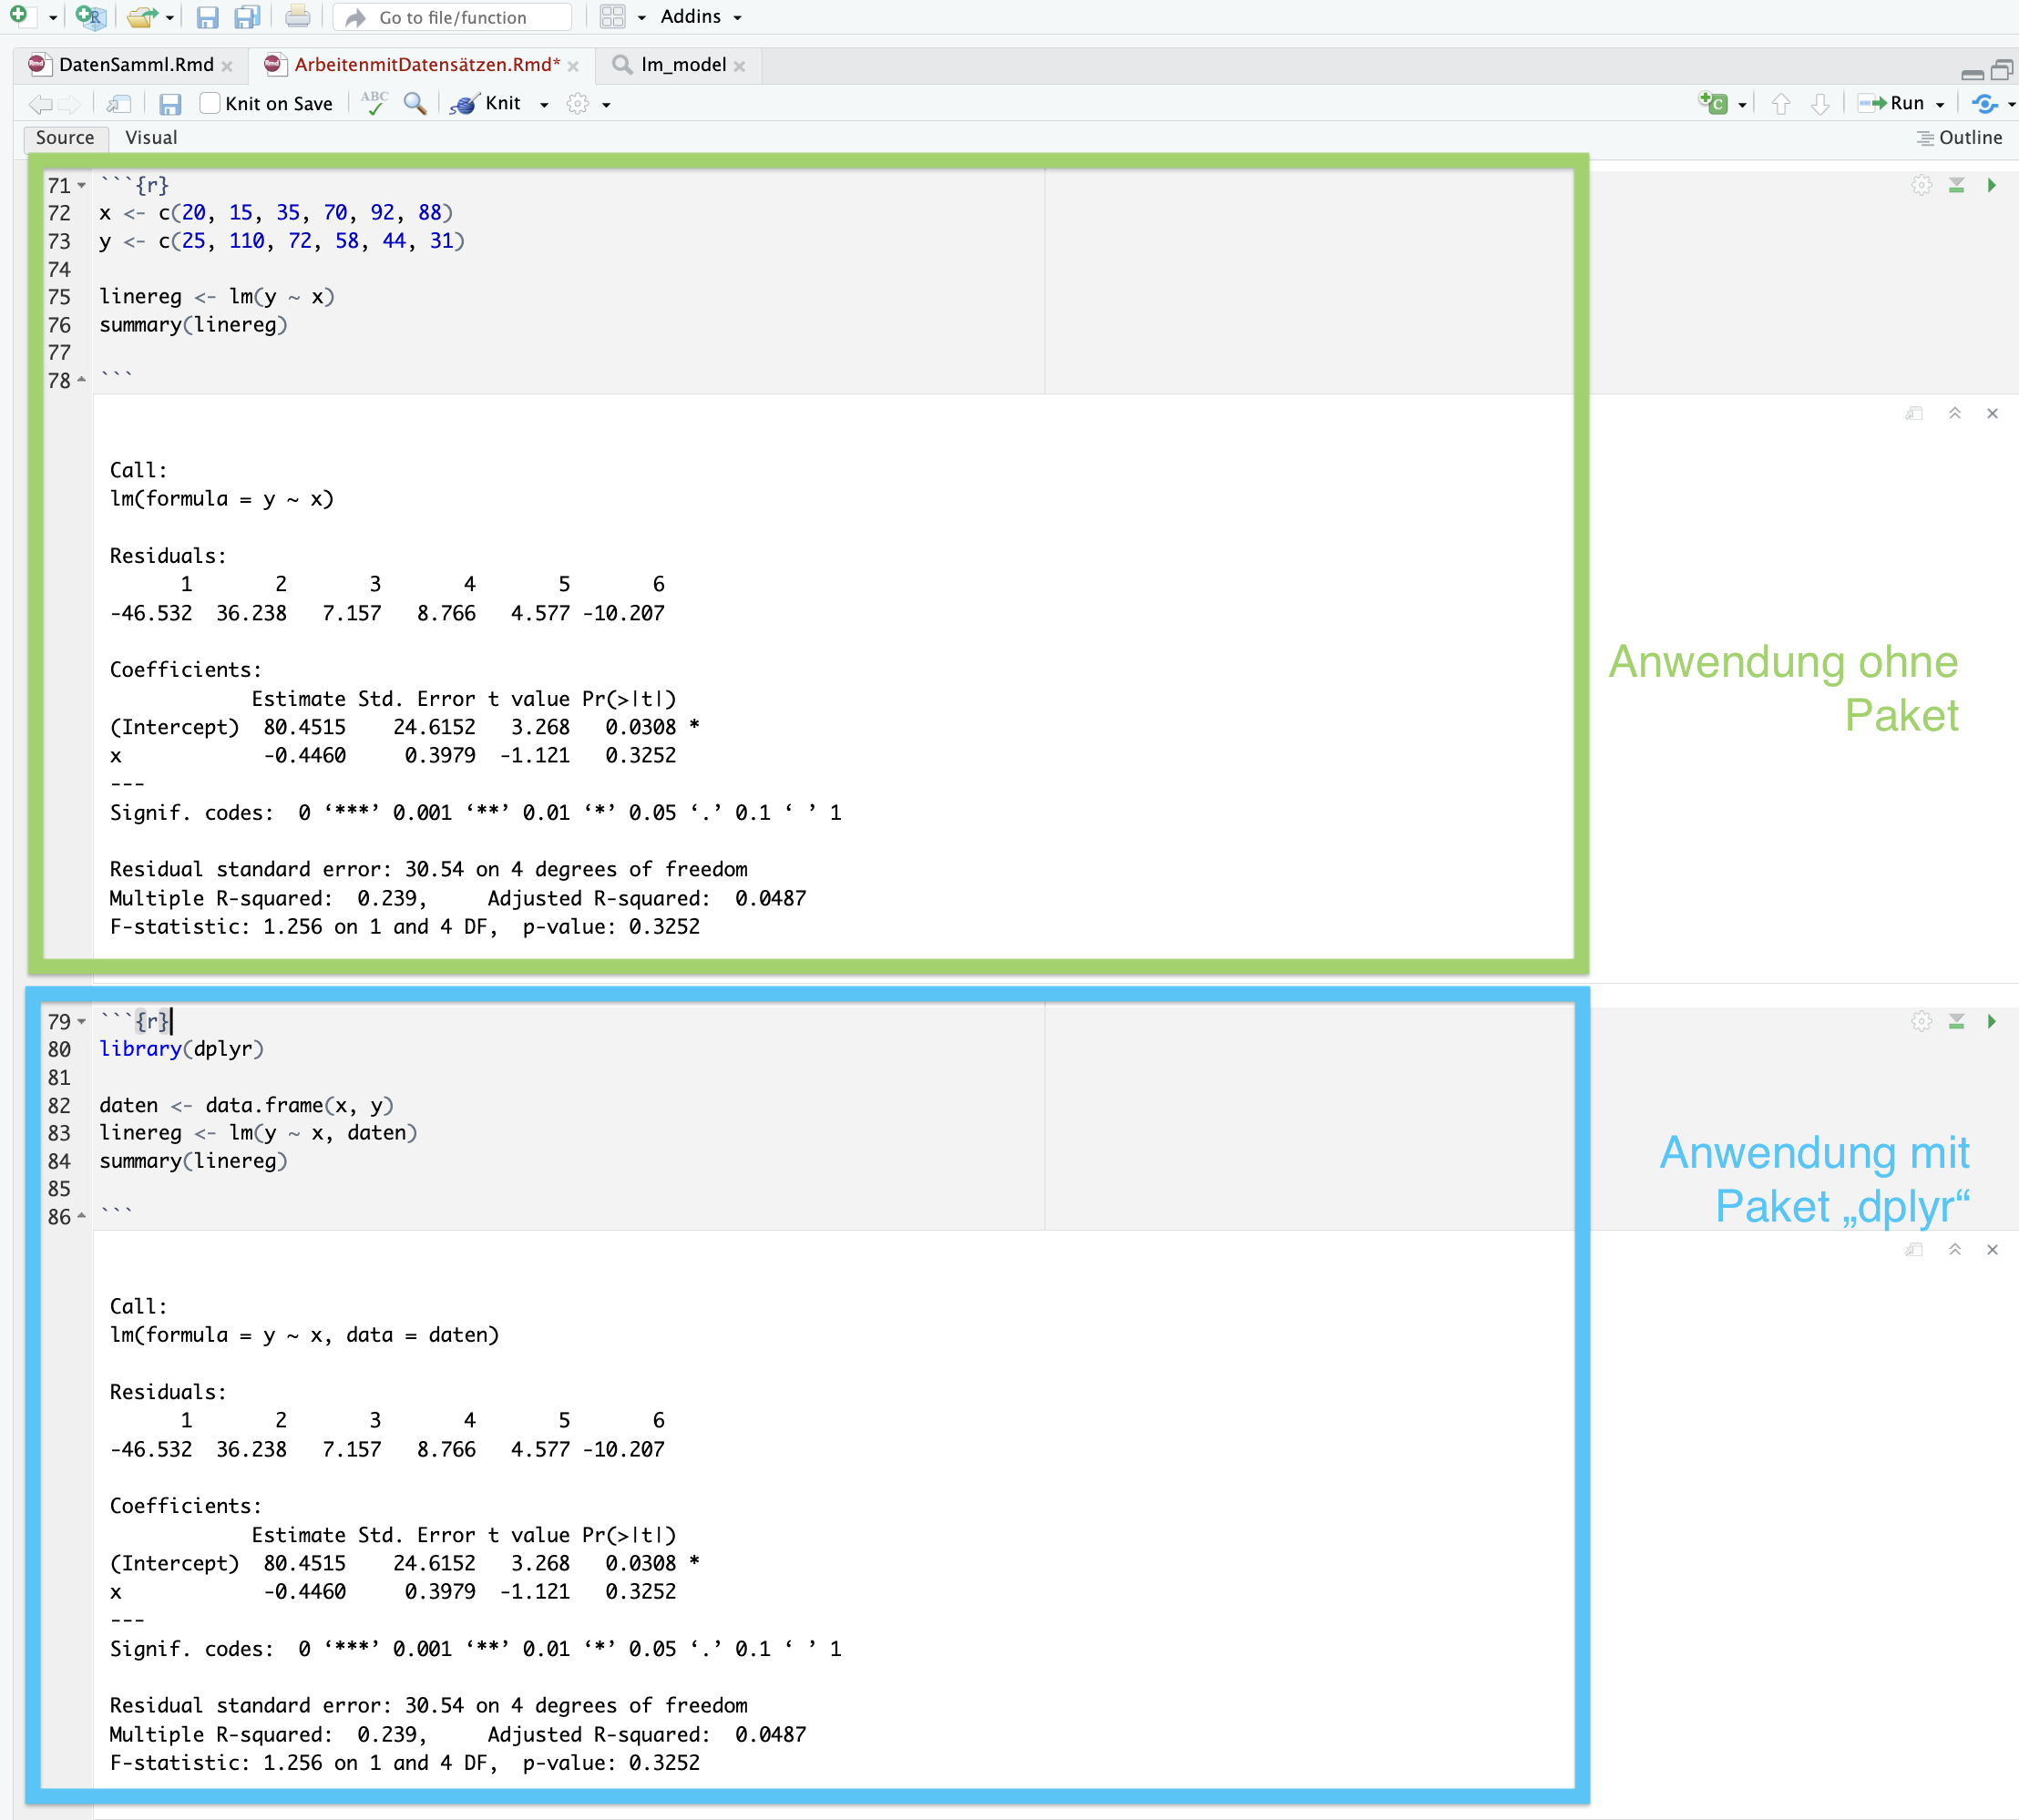Enable Knit on Save checkbox
2019x1820 pixels.
pos(210,103)
